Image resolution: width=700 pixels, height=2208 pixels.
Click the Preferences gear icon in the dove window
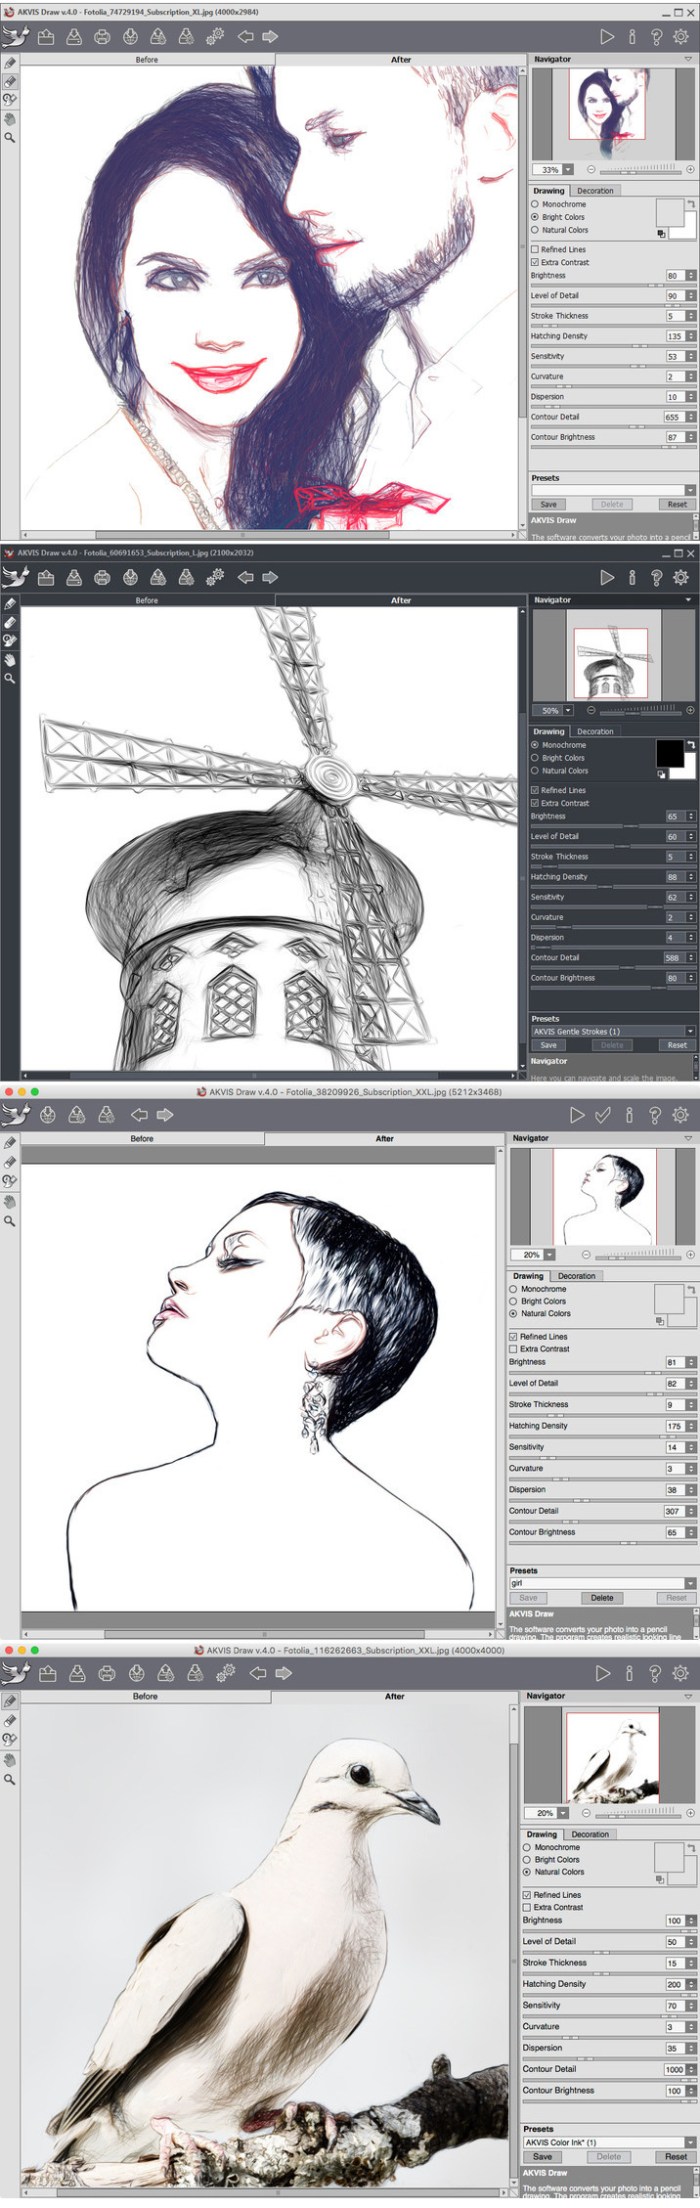(x=681, y=1672)
